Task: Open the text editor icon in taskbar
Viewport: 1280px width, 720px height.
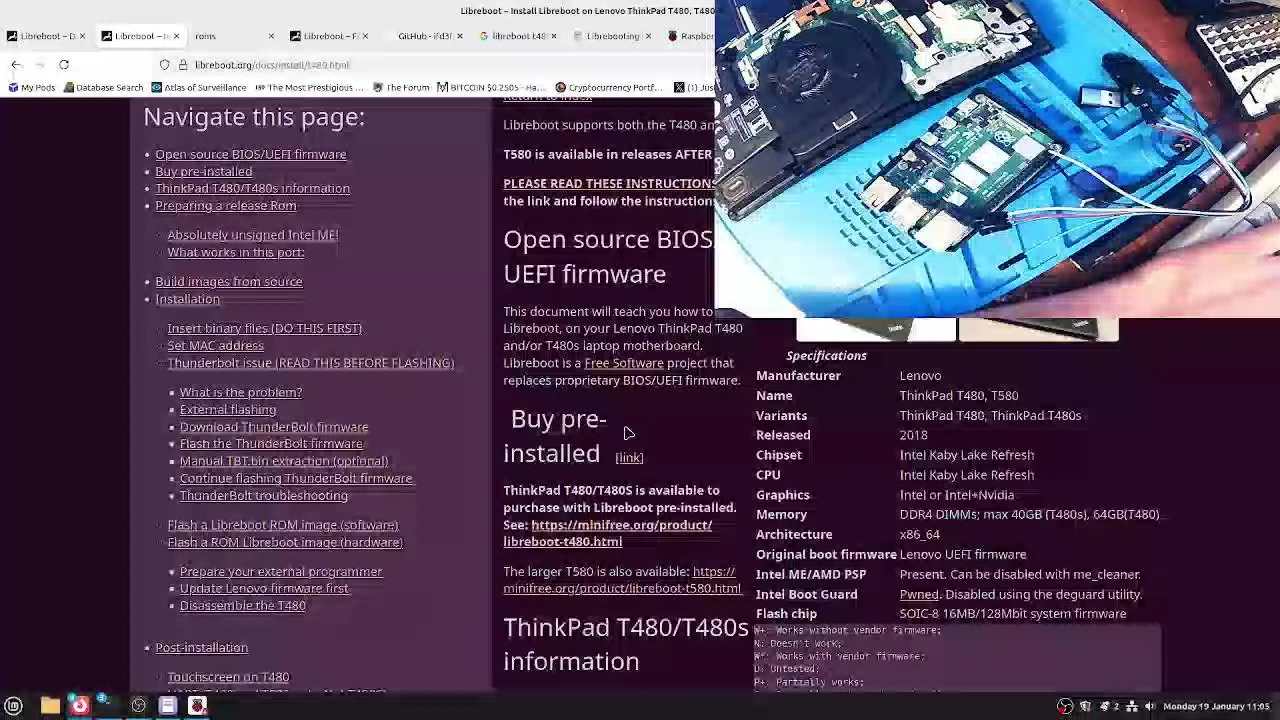Action: [x=168, y=706]
